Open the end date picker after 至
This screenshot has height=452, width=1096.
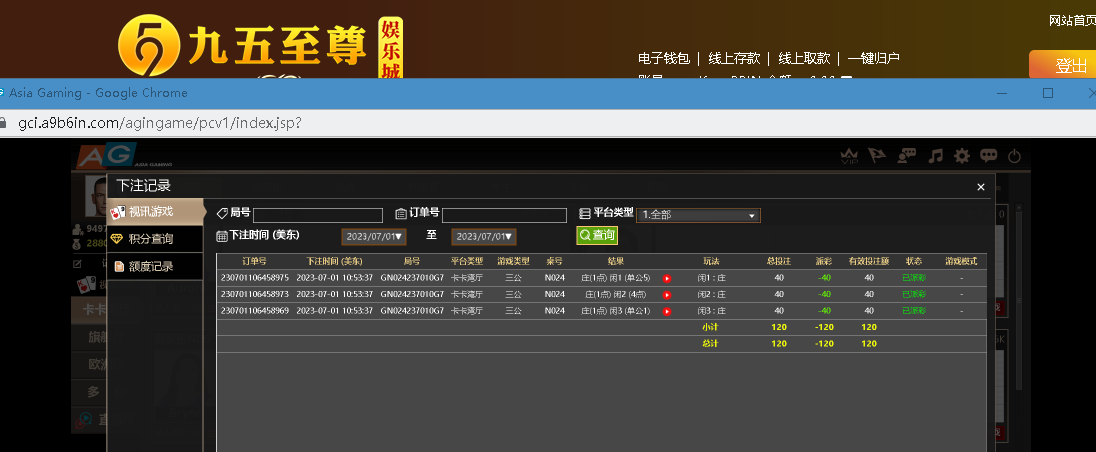pyautogui.click(x=483, y=237)
